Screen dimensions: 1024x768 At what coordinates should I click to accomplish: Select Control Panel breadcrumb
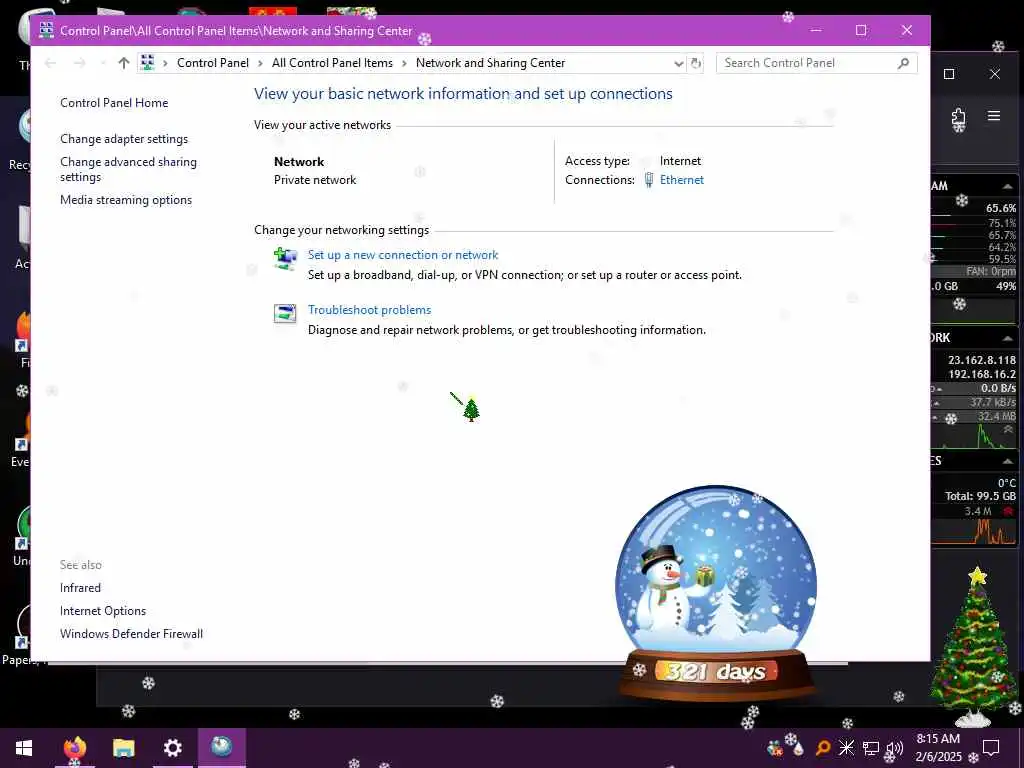[x=213, y=63]
